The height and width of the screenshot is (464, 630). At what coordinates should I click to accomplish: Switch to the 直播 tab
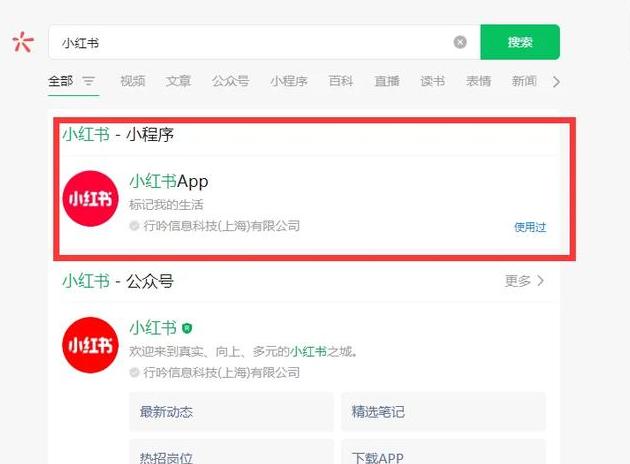click(x=387, y=81)
